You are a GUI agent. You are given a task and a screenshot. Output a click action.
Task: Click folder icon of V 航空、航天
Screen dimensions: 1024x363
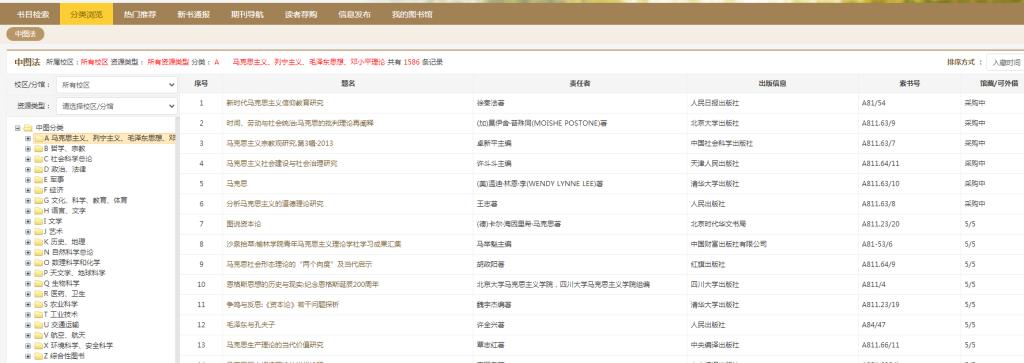38,335
